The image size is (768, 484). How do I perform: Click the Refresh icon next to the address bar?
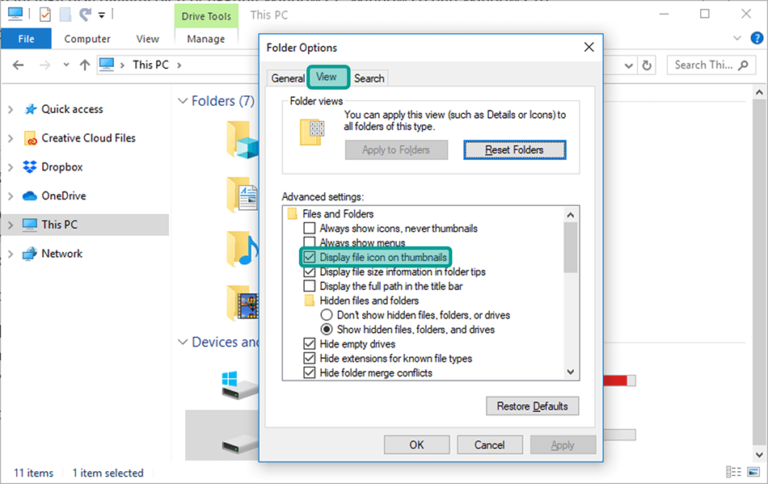click(647, 65)
